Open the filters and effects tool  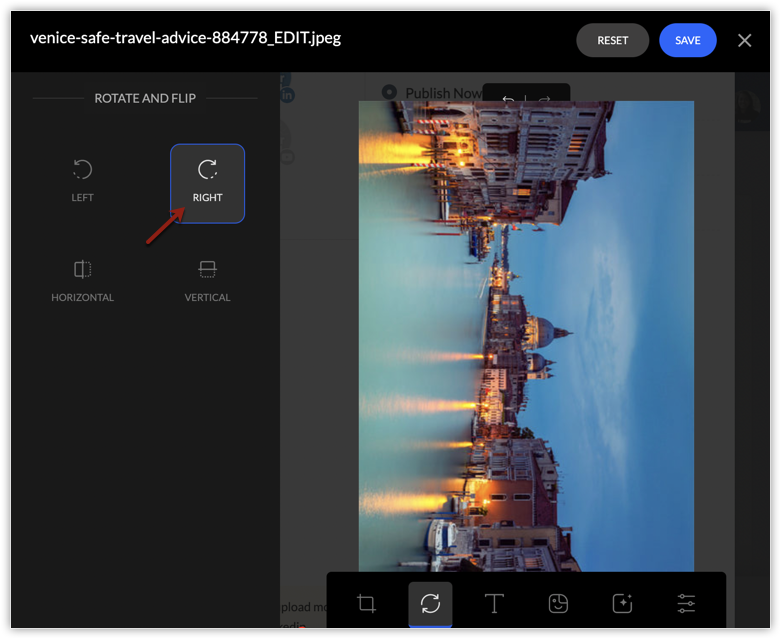(x=622, y=603)
